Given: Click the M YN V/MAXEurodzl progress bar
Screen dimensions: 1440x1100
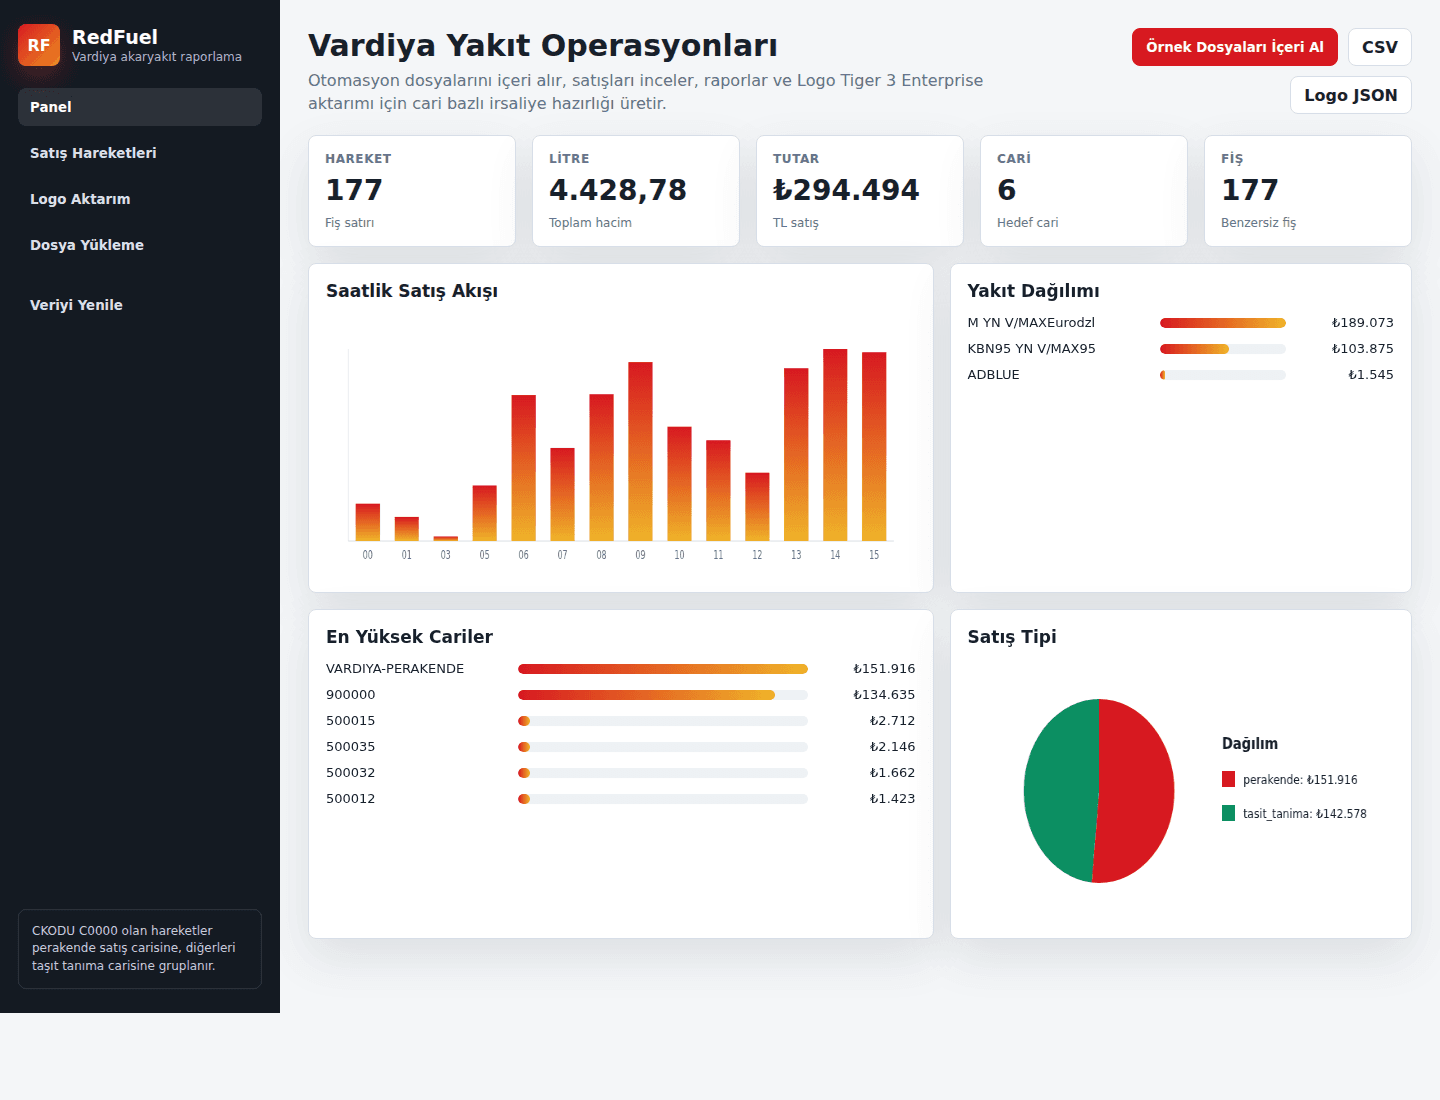Looking at the screenshot, I should 1222,323.
